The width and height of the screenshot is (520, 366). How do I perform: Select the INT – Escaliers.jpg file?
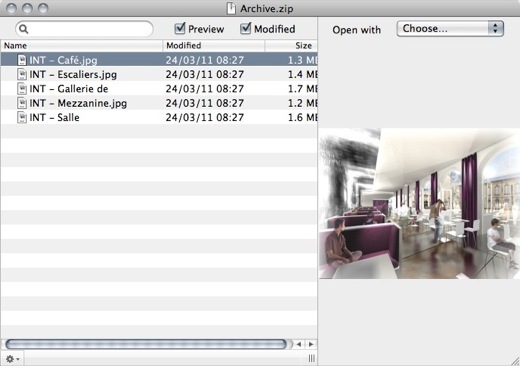click(159, 74)
